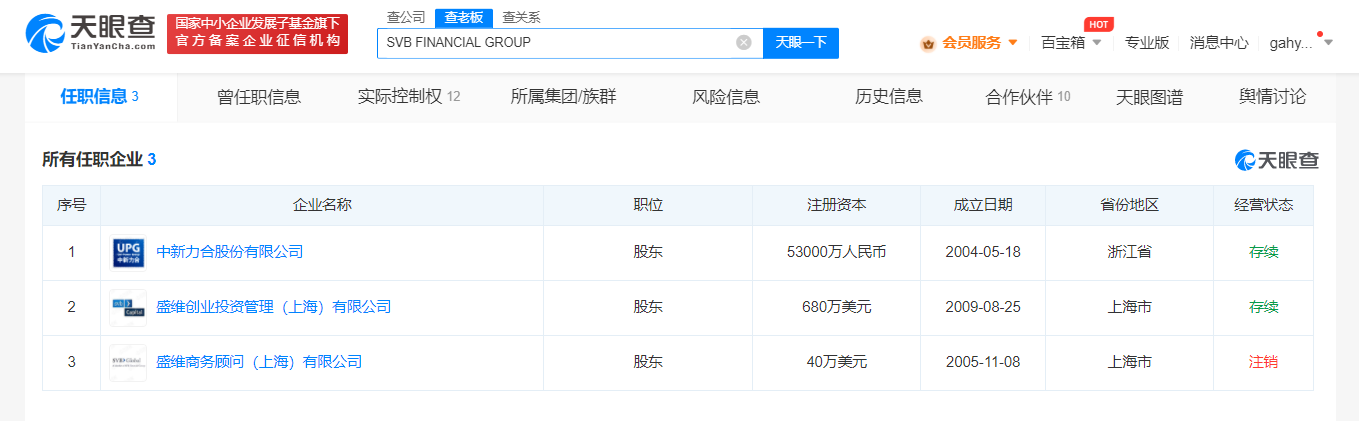1359x421 pixels.
Task: Open the 盛维创业投资管理(上海)有限公司 link
Action: 273,307
